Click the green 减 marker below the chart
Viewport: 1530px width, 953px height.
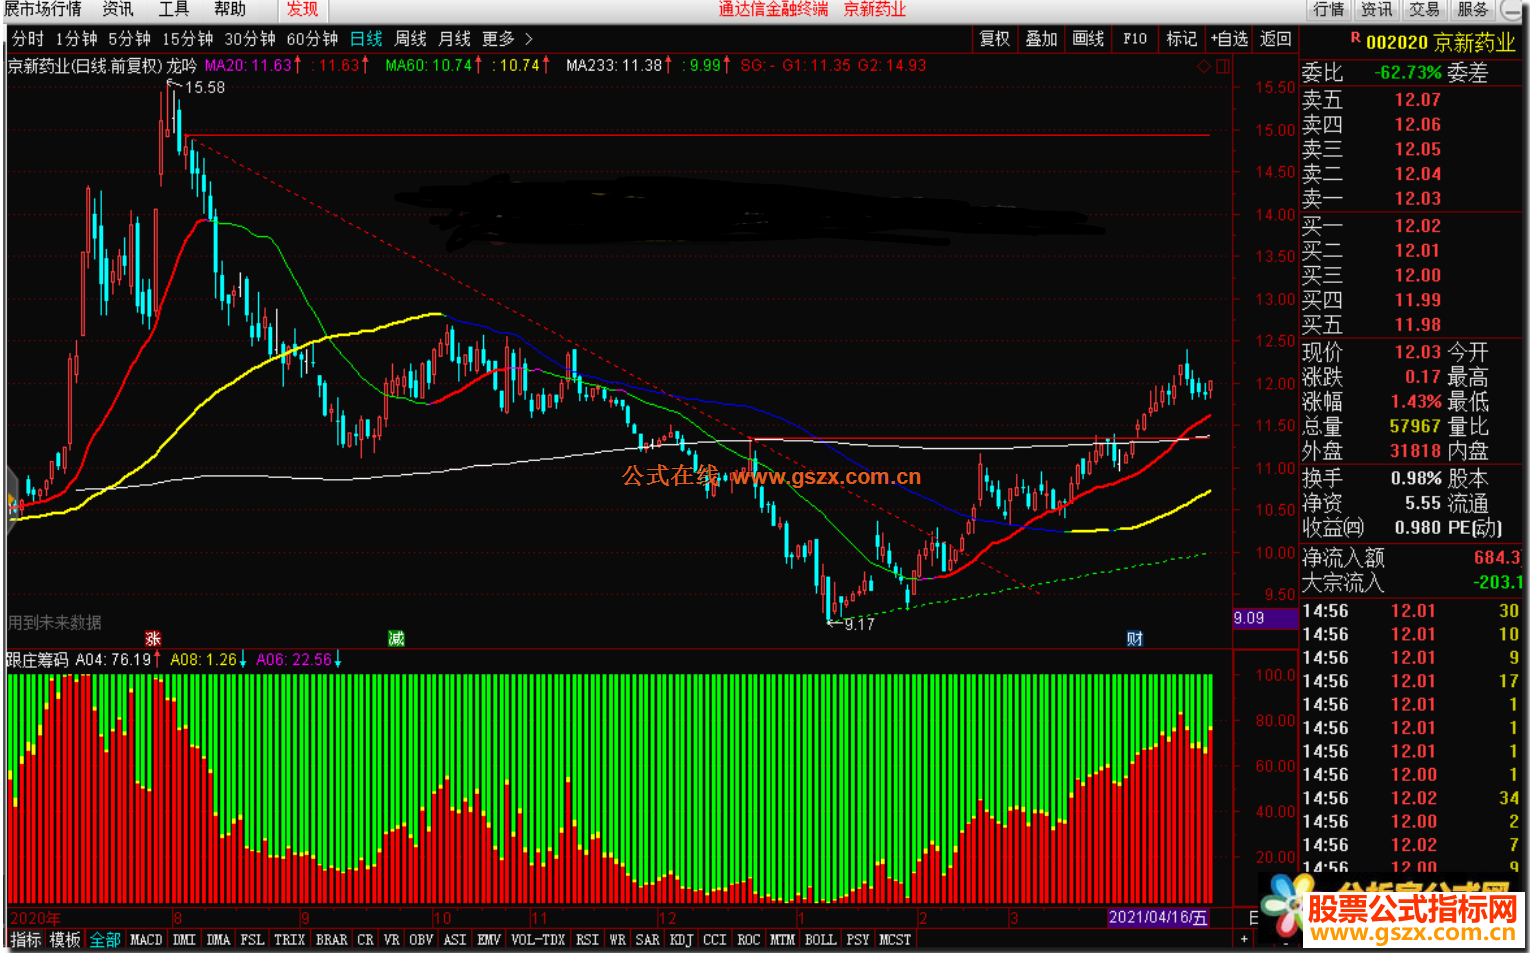pos(396,638)
